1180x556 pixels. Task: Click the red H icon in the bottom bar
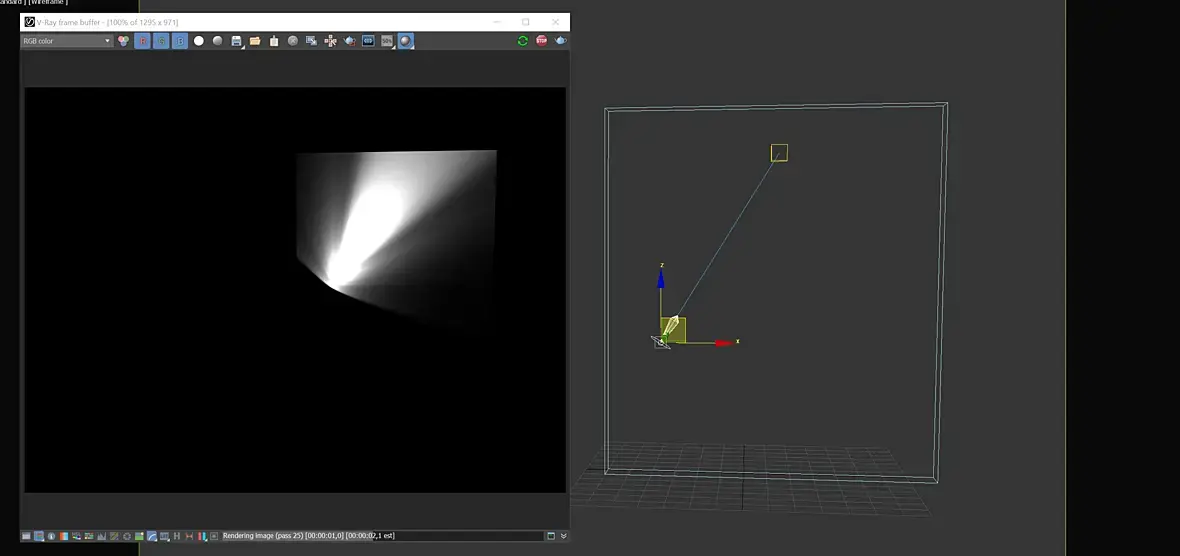pos(189,536)
